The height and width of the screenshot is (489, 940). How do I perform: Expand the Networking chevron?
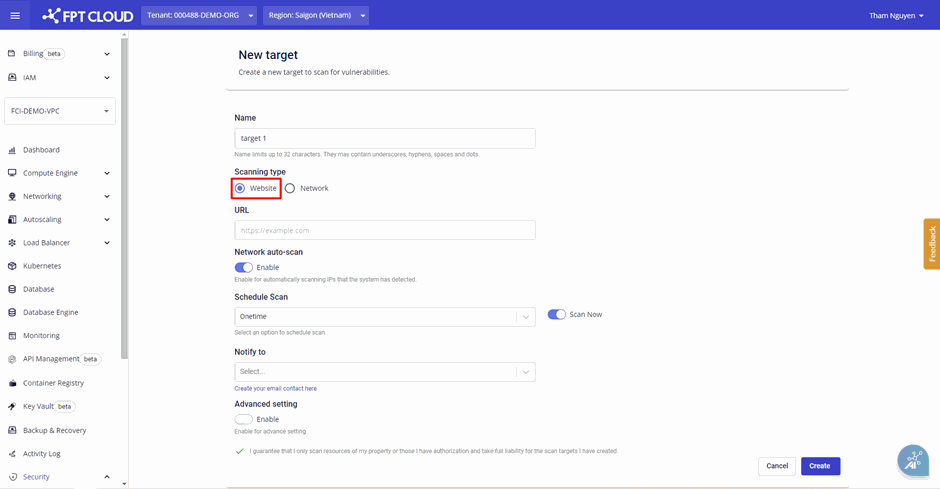107,196
